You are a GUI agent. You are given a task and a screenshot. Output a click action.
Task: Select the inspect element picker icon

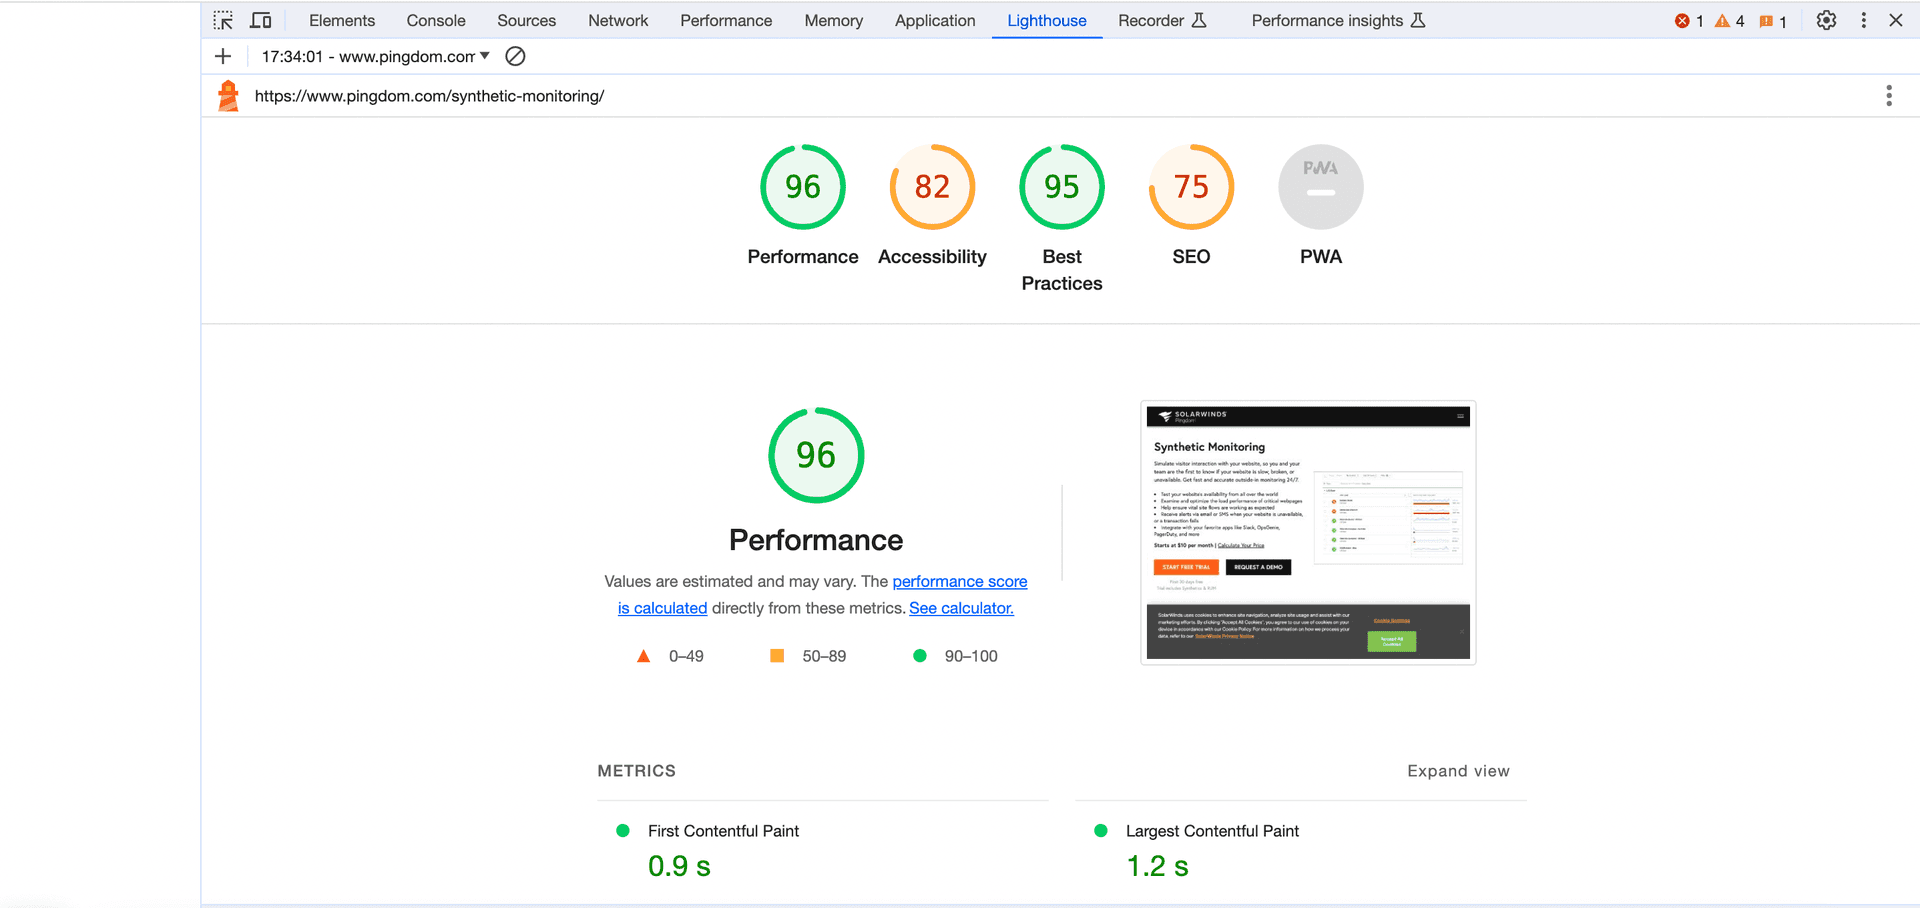(x=223, y=20)
